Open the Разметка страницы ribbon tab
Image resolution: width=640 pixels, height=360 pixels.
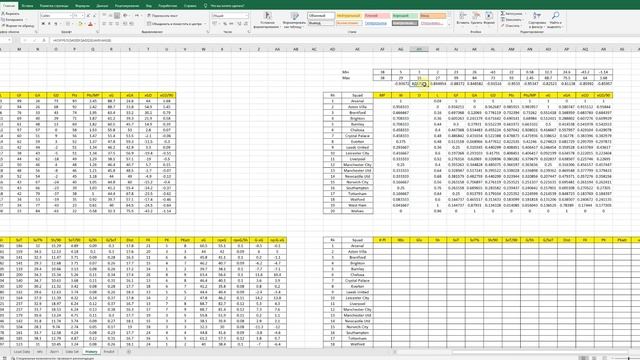coord(55,6)
